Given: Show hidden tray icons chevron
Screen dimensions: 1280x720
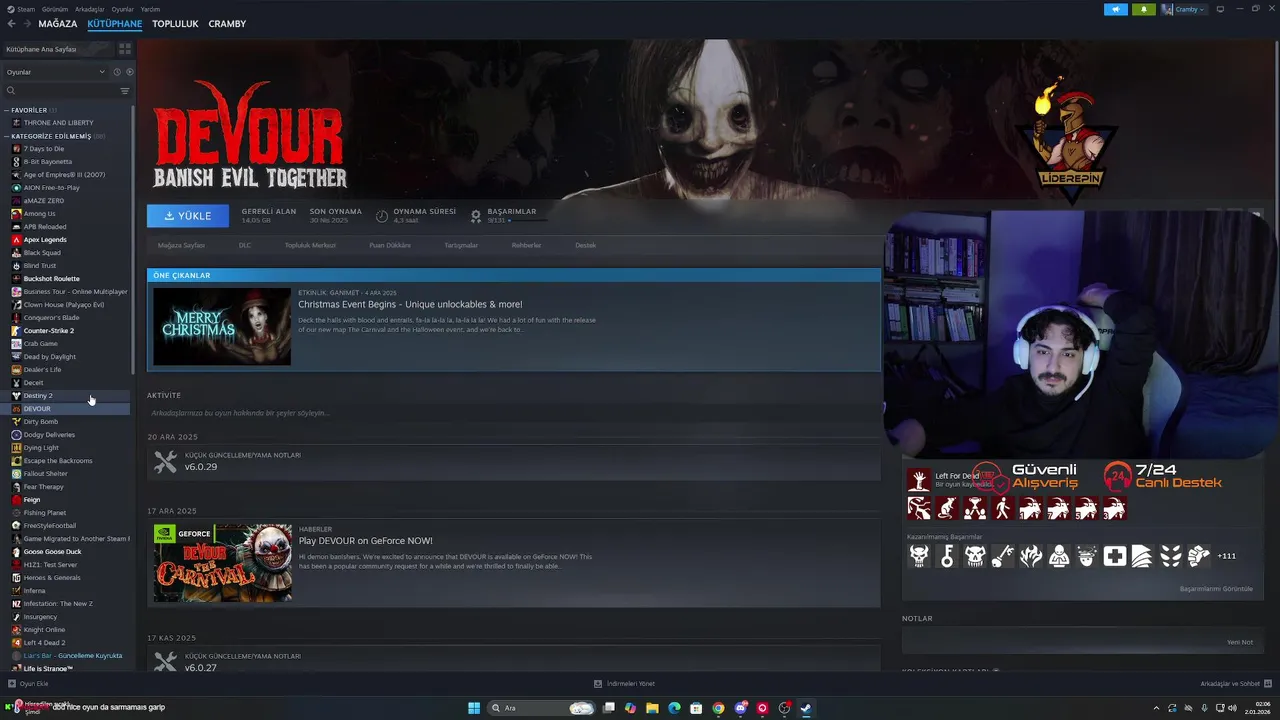Looking at the screenshot, I should click(x=1157, y=708).
